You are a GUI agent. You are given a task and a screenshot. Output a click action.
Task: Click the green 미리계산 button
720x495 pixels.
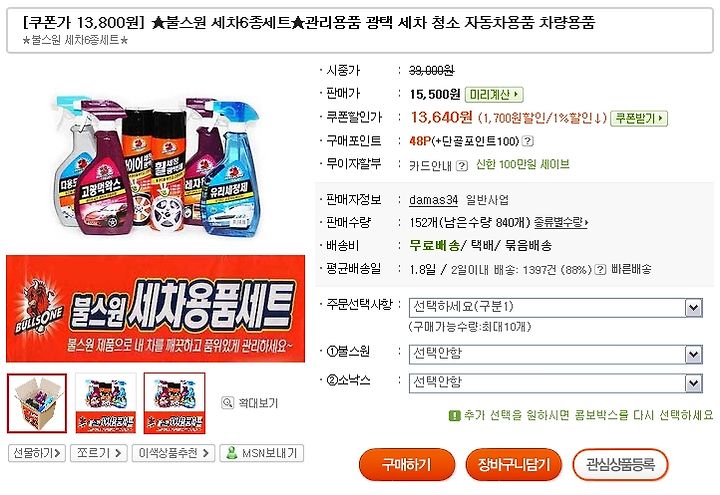tap(494, 95)
